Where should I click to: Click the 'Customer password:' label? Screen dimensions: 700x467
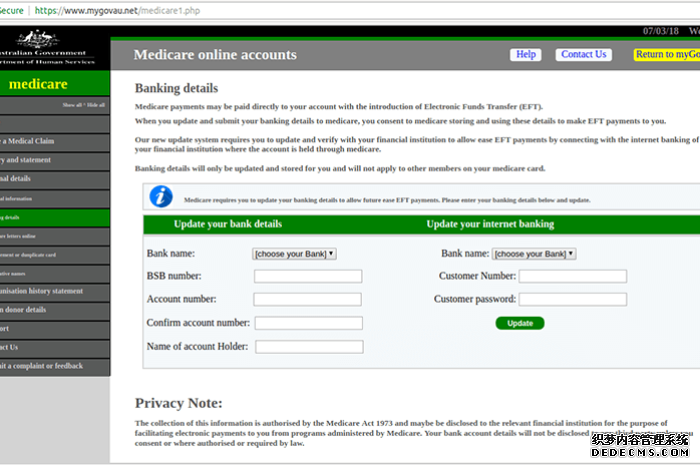475,300
